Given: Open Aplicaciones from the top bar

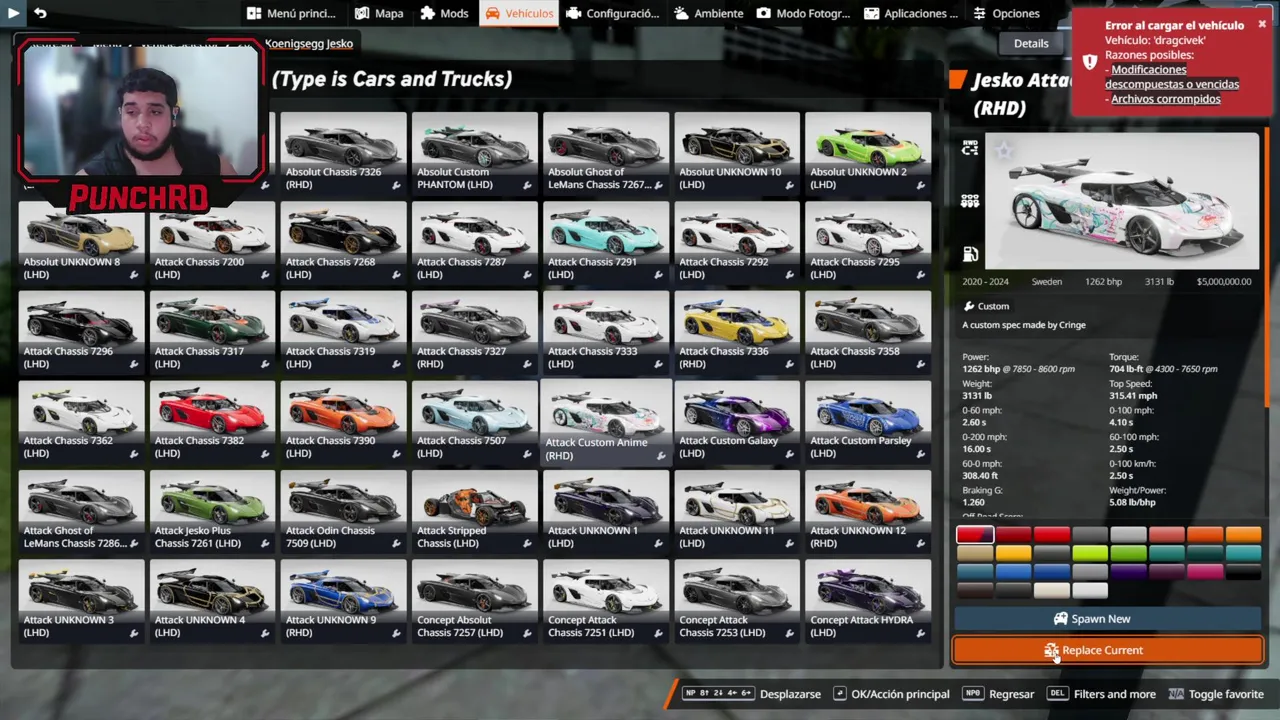Looking at the screenshot, I should click(x=911, y=13).
